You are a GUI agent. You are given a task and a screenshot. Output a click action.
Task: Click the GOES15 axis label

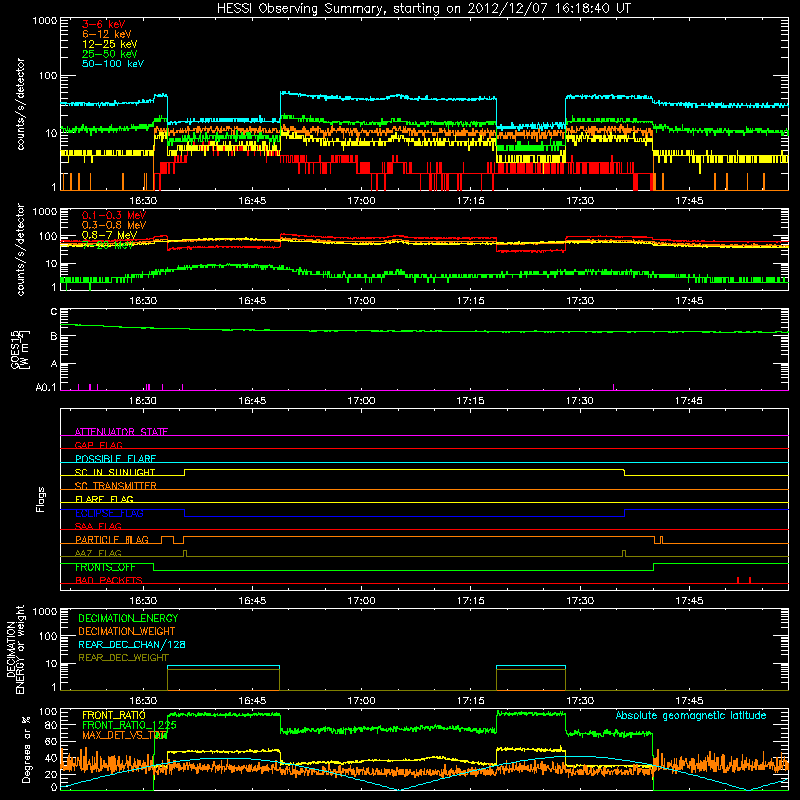19,349
